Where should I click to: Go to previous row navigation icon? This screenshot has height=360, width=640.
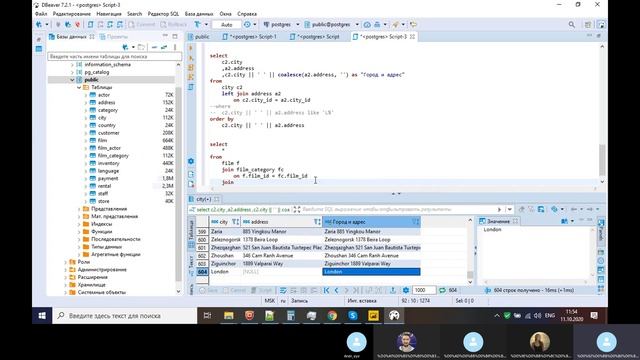(336, 290)
